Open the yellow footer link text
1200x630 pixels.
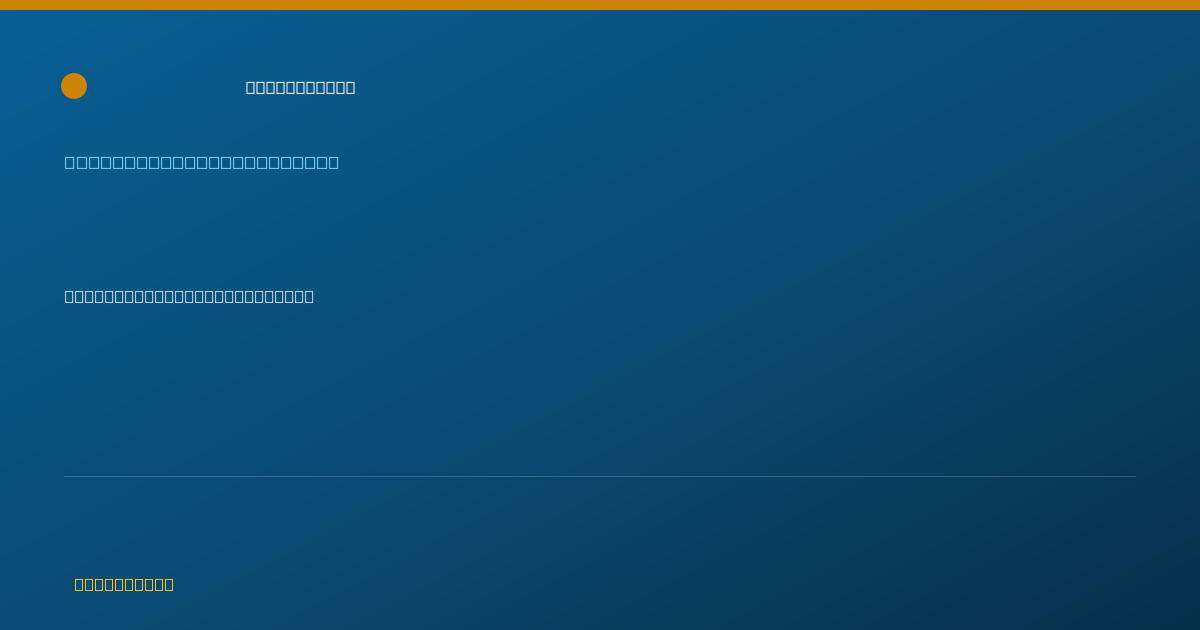(x=124, y=584)
